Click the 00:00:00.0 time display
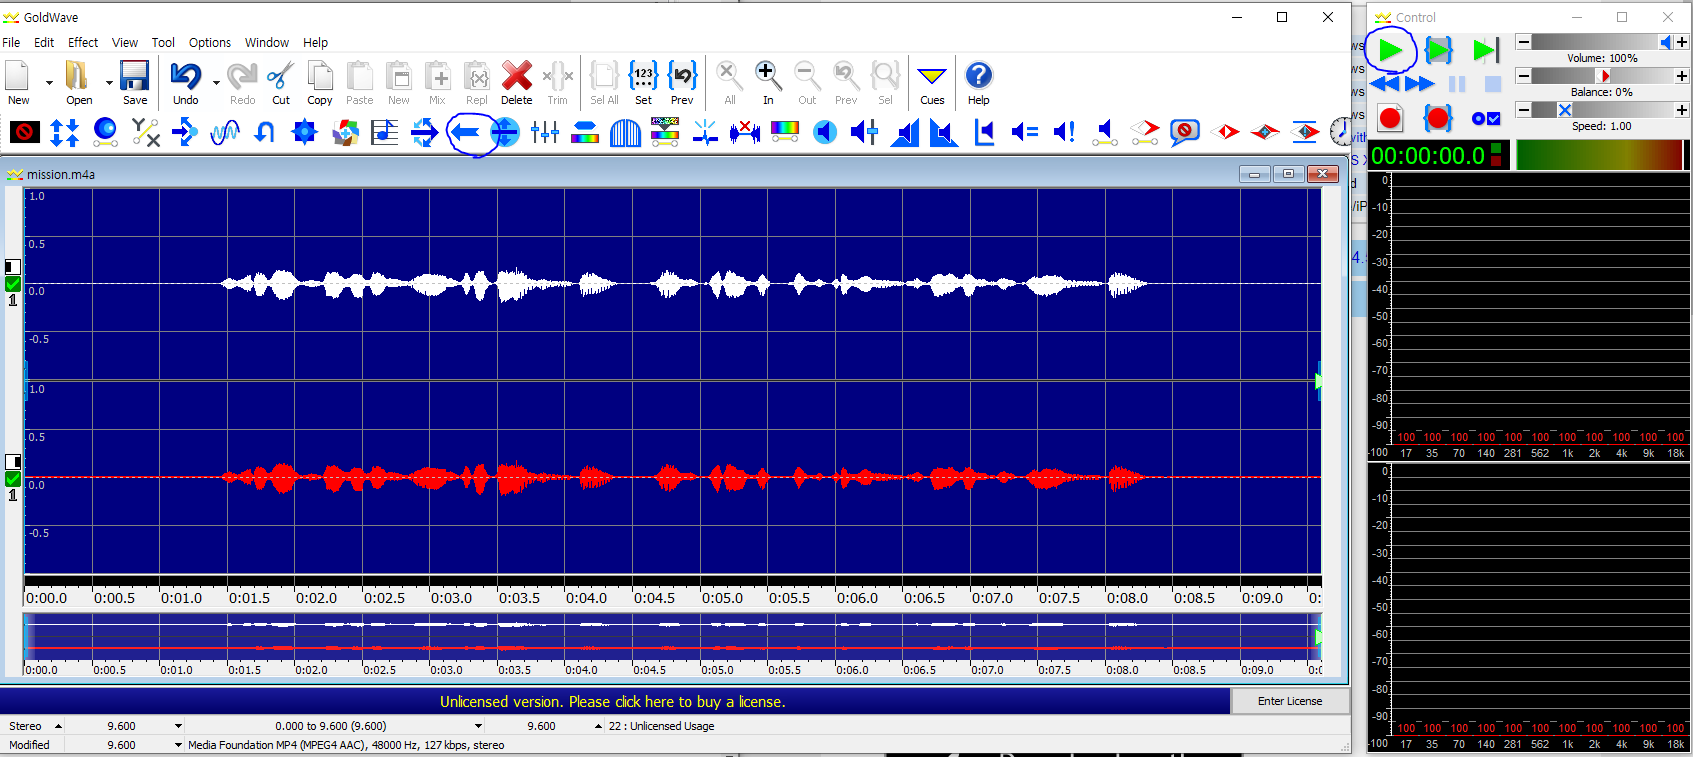 pos(1428,155)
